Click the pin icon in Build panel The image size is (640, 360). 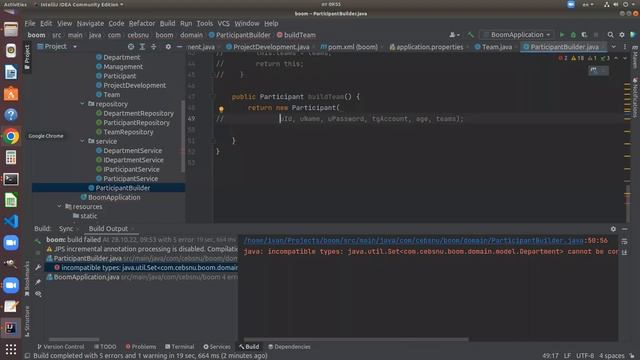(x=38, y=282)
